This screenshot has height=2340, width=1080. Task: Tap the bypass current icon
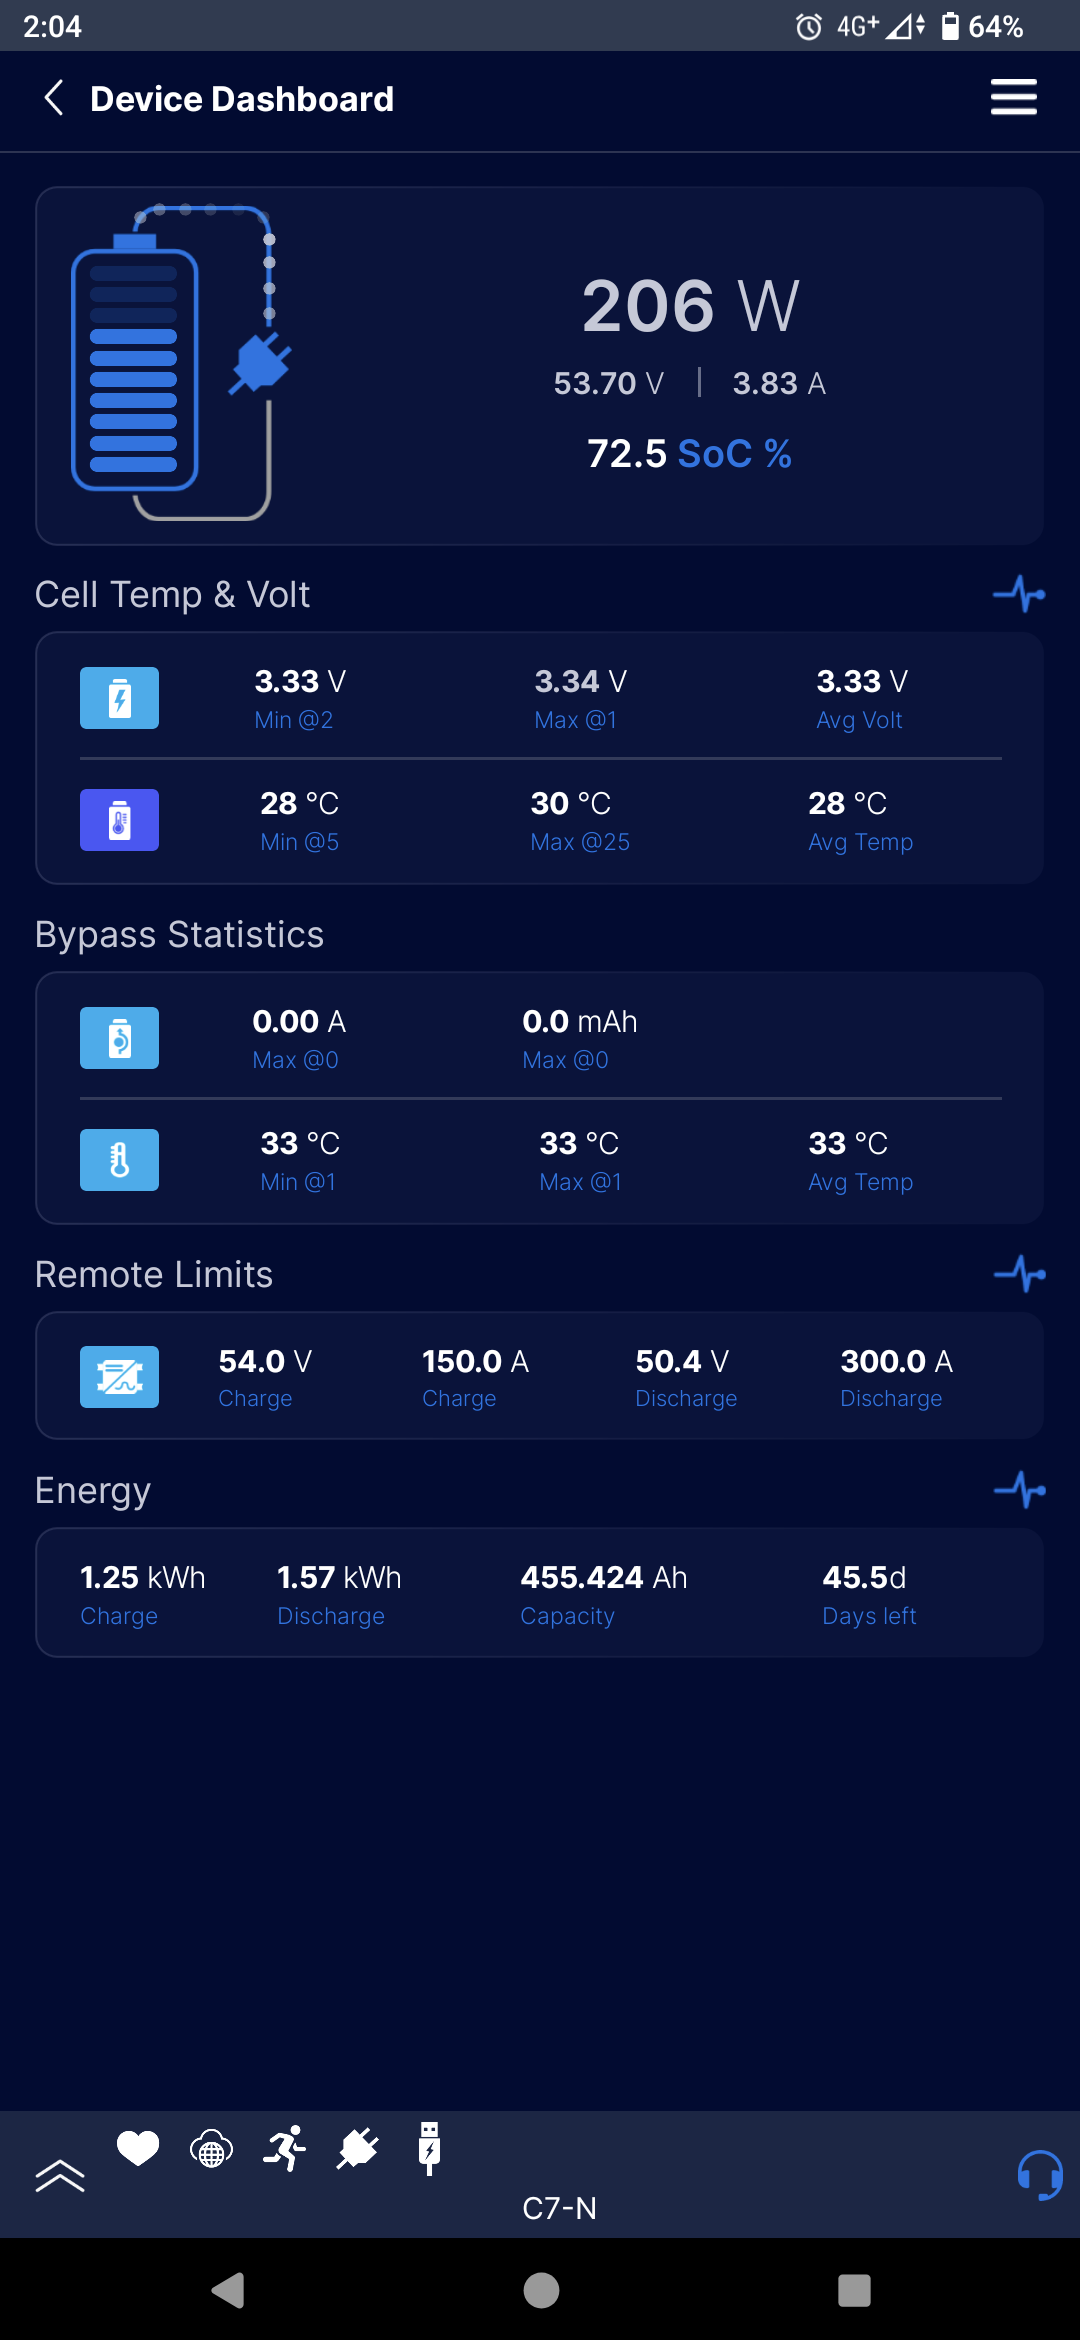(x=120, y=1038)
